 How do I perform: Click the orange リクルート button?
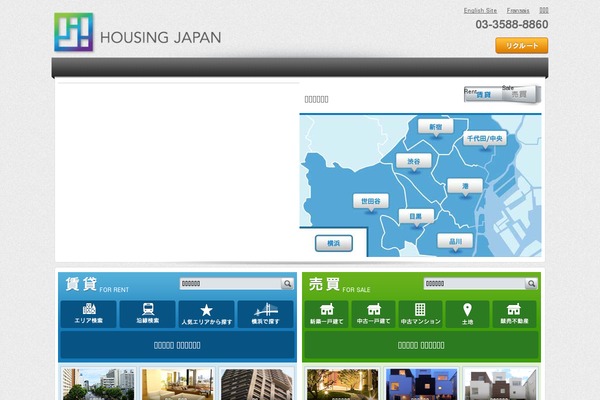pyautogui.click(x=522, y=46)
